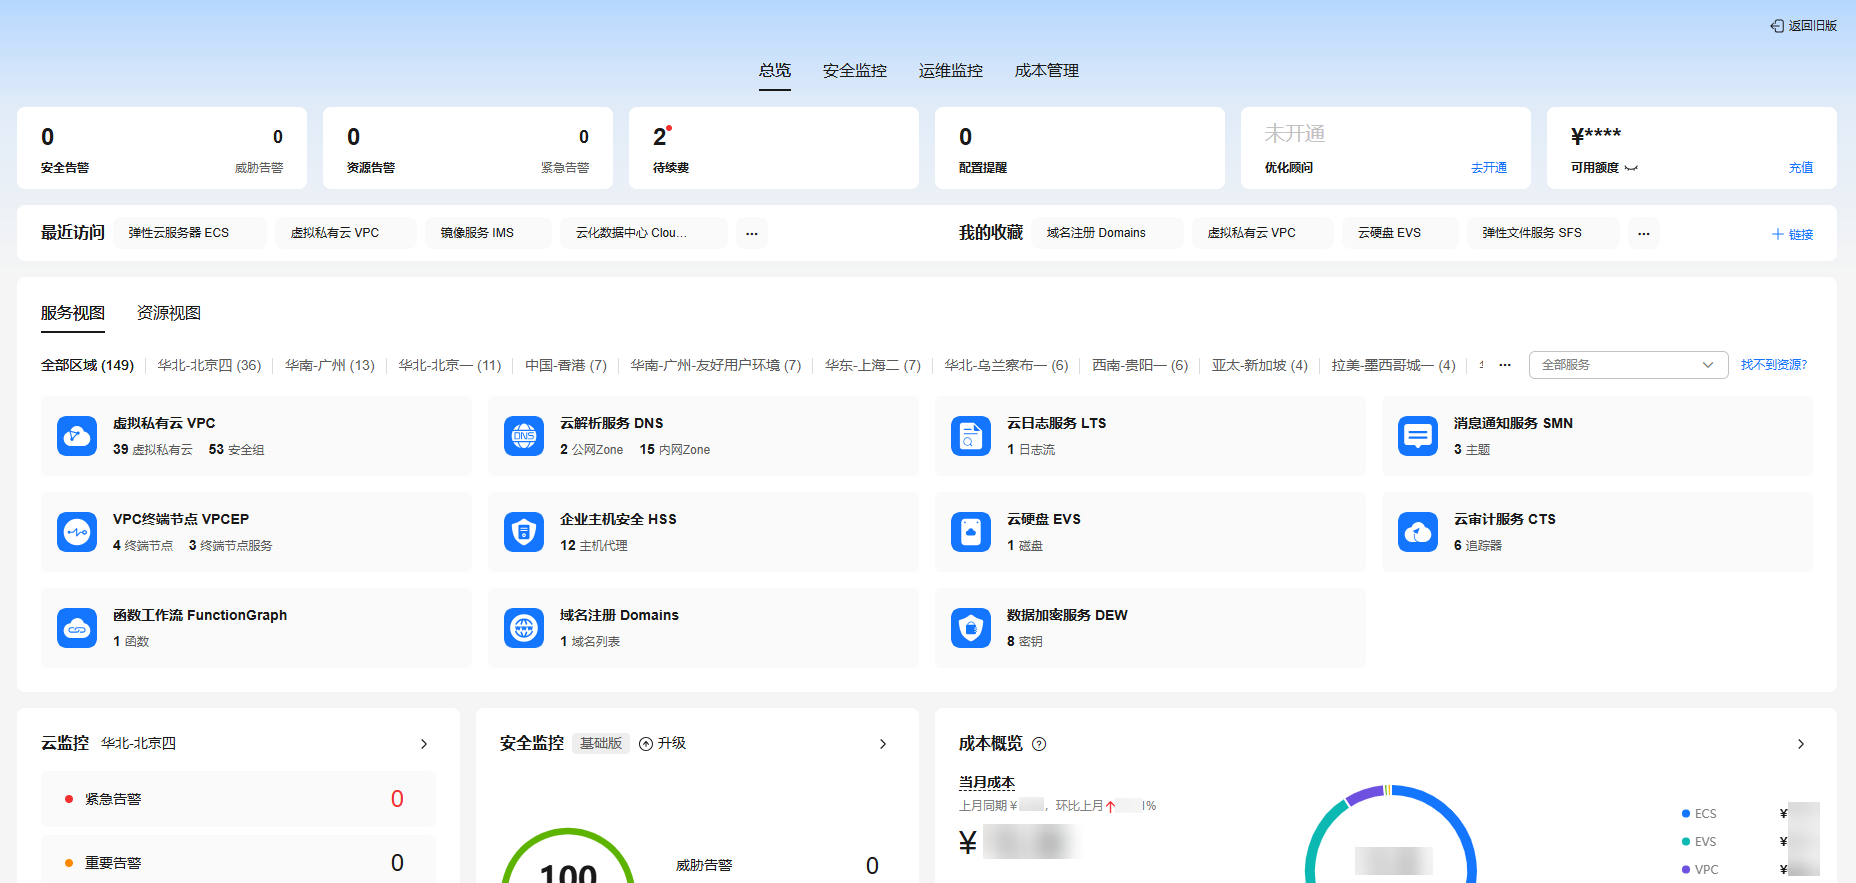Open 安全监控 panel chevron
The width and height of the screenshot is (1856, 883).
point(883,744)
